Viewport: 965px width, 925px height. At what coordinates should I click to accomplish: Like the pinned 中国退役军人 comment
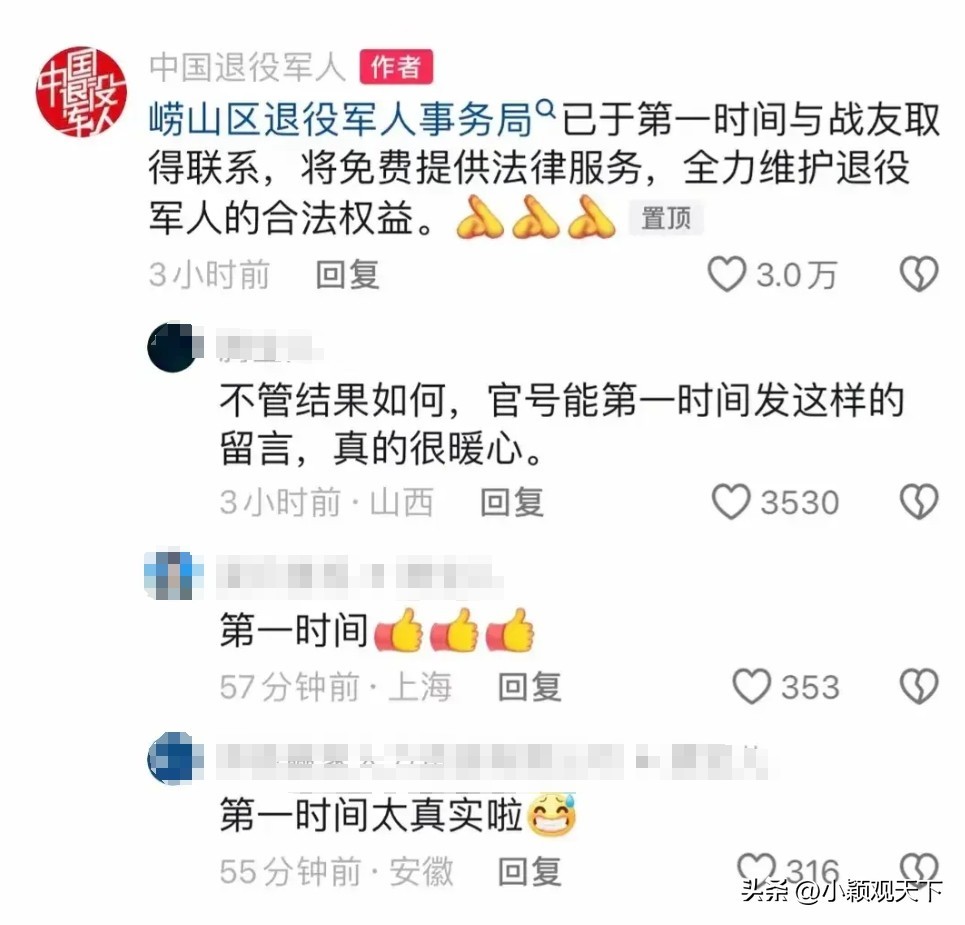coord(727,274)
